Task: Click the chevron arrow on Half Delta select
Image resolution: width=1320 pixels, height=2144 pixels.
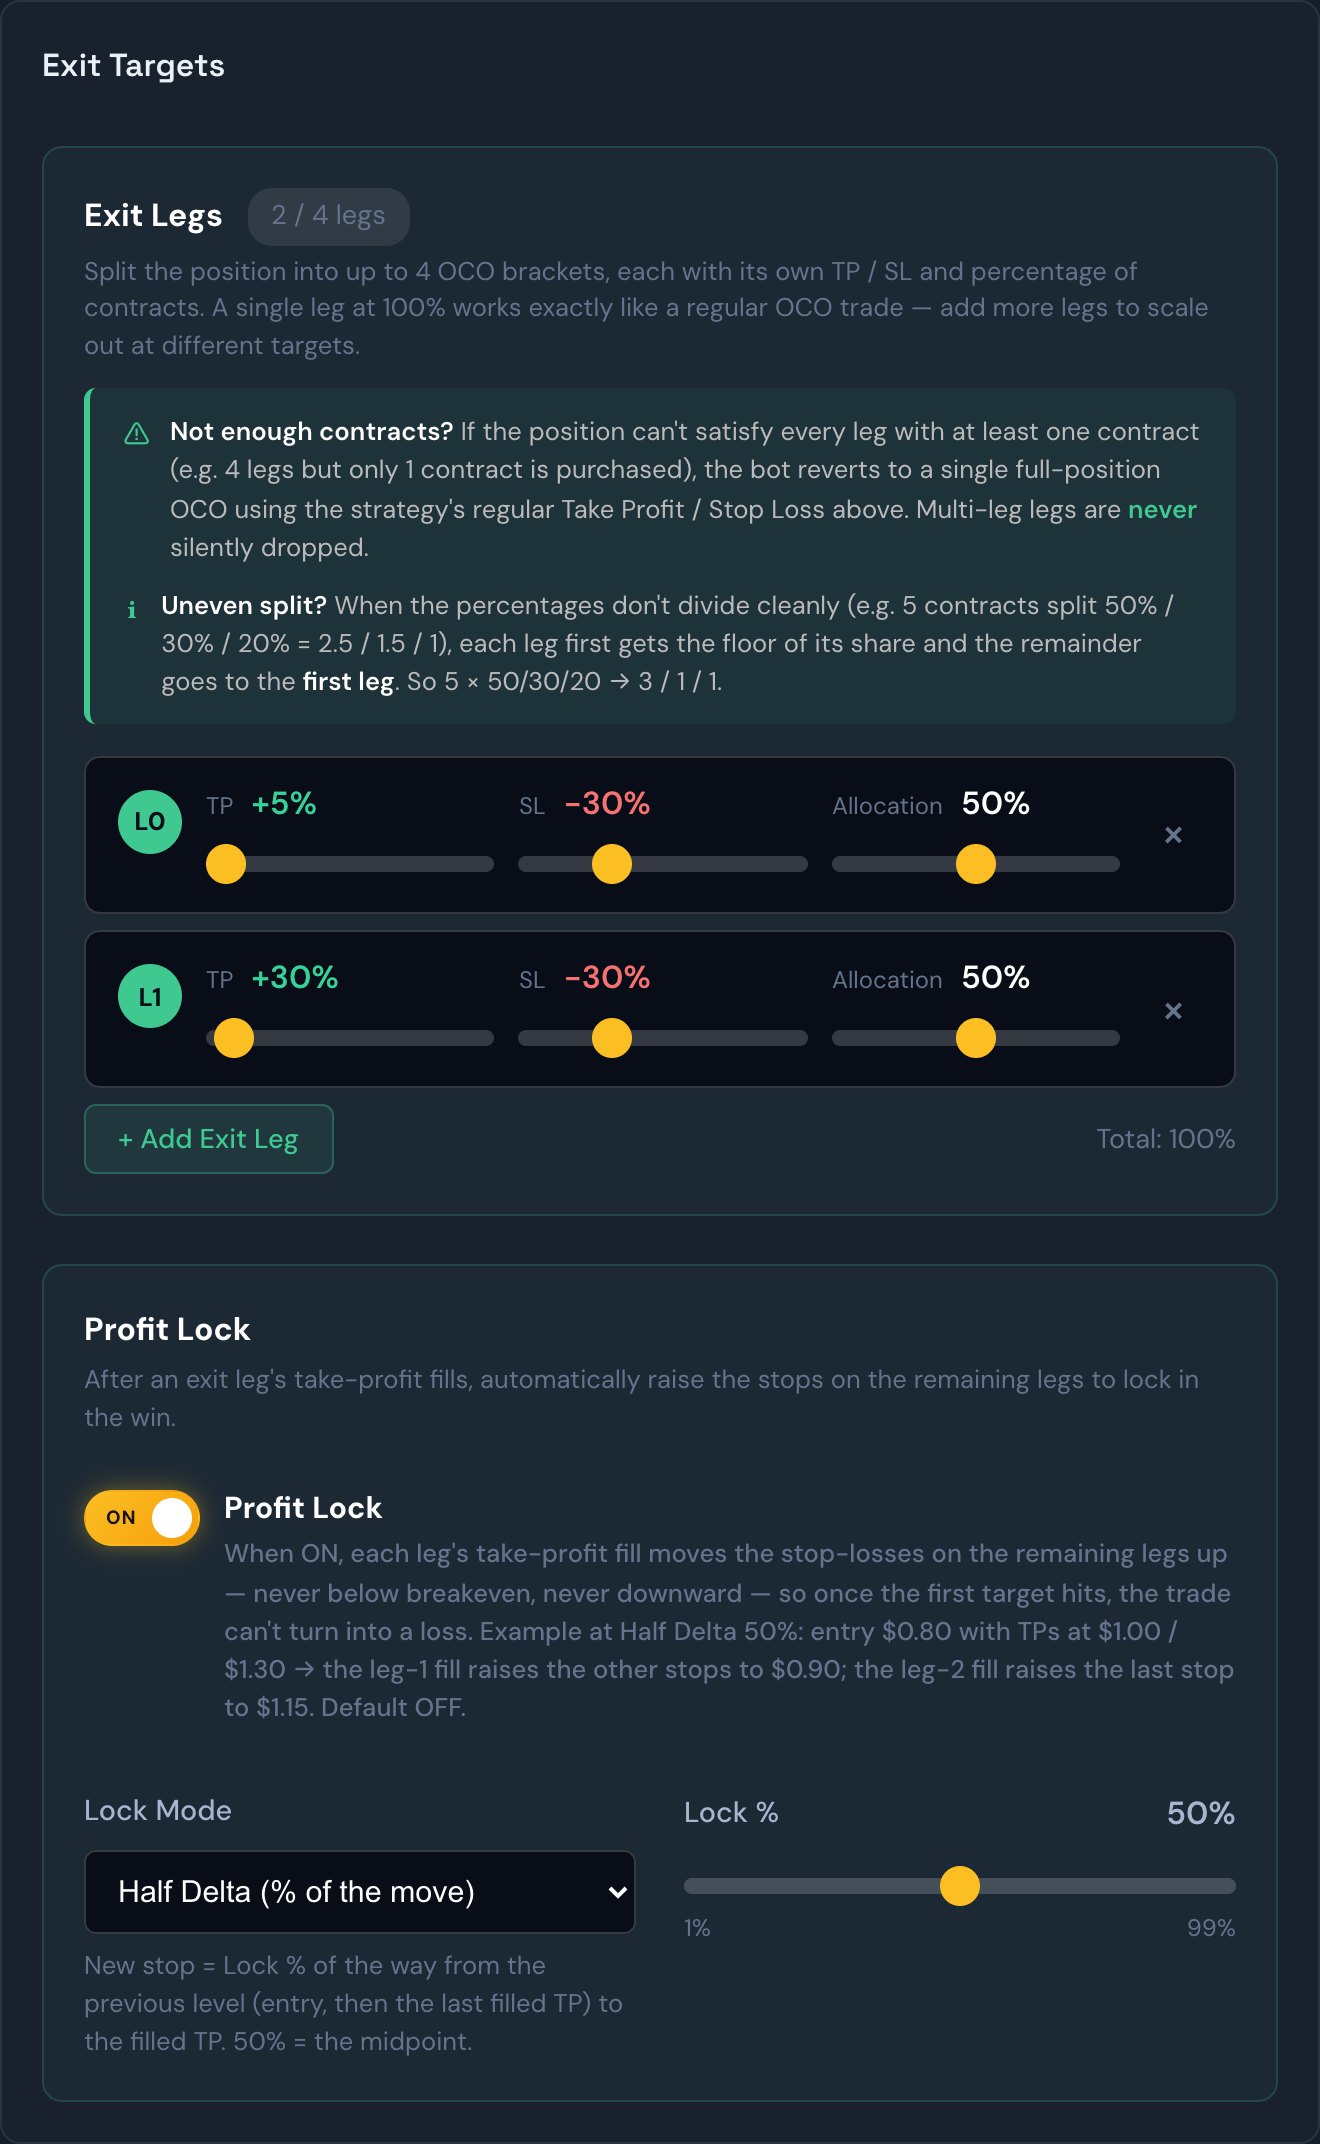Action: pyautogui.click(x=617, y=1892)
